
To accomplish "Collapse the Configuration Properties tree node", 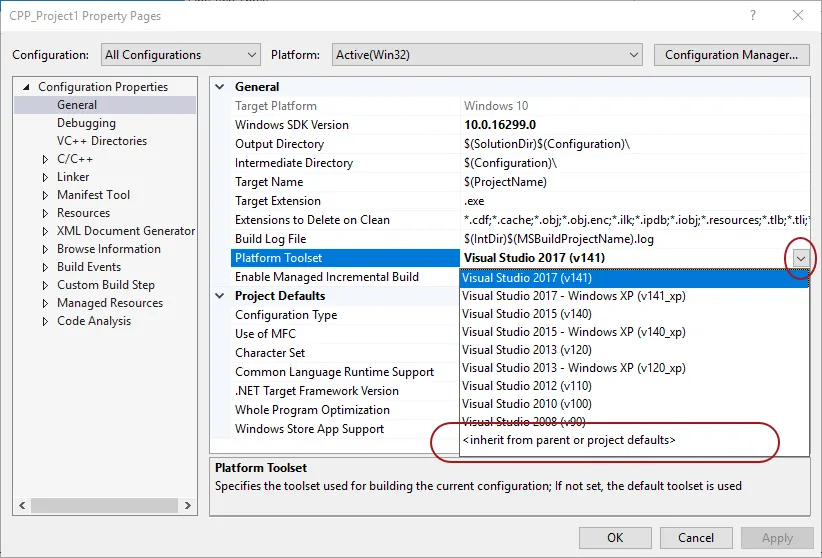I will [x=26, y=87].
